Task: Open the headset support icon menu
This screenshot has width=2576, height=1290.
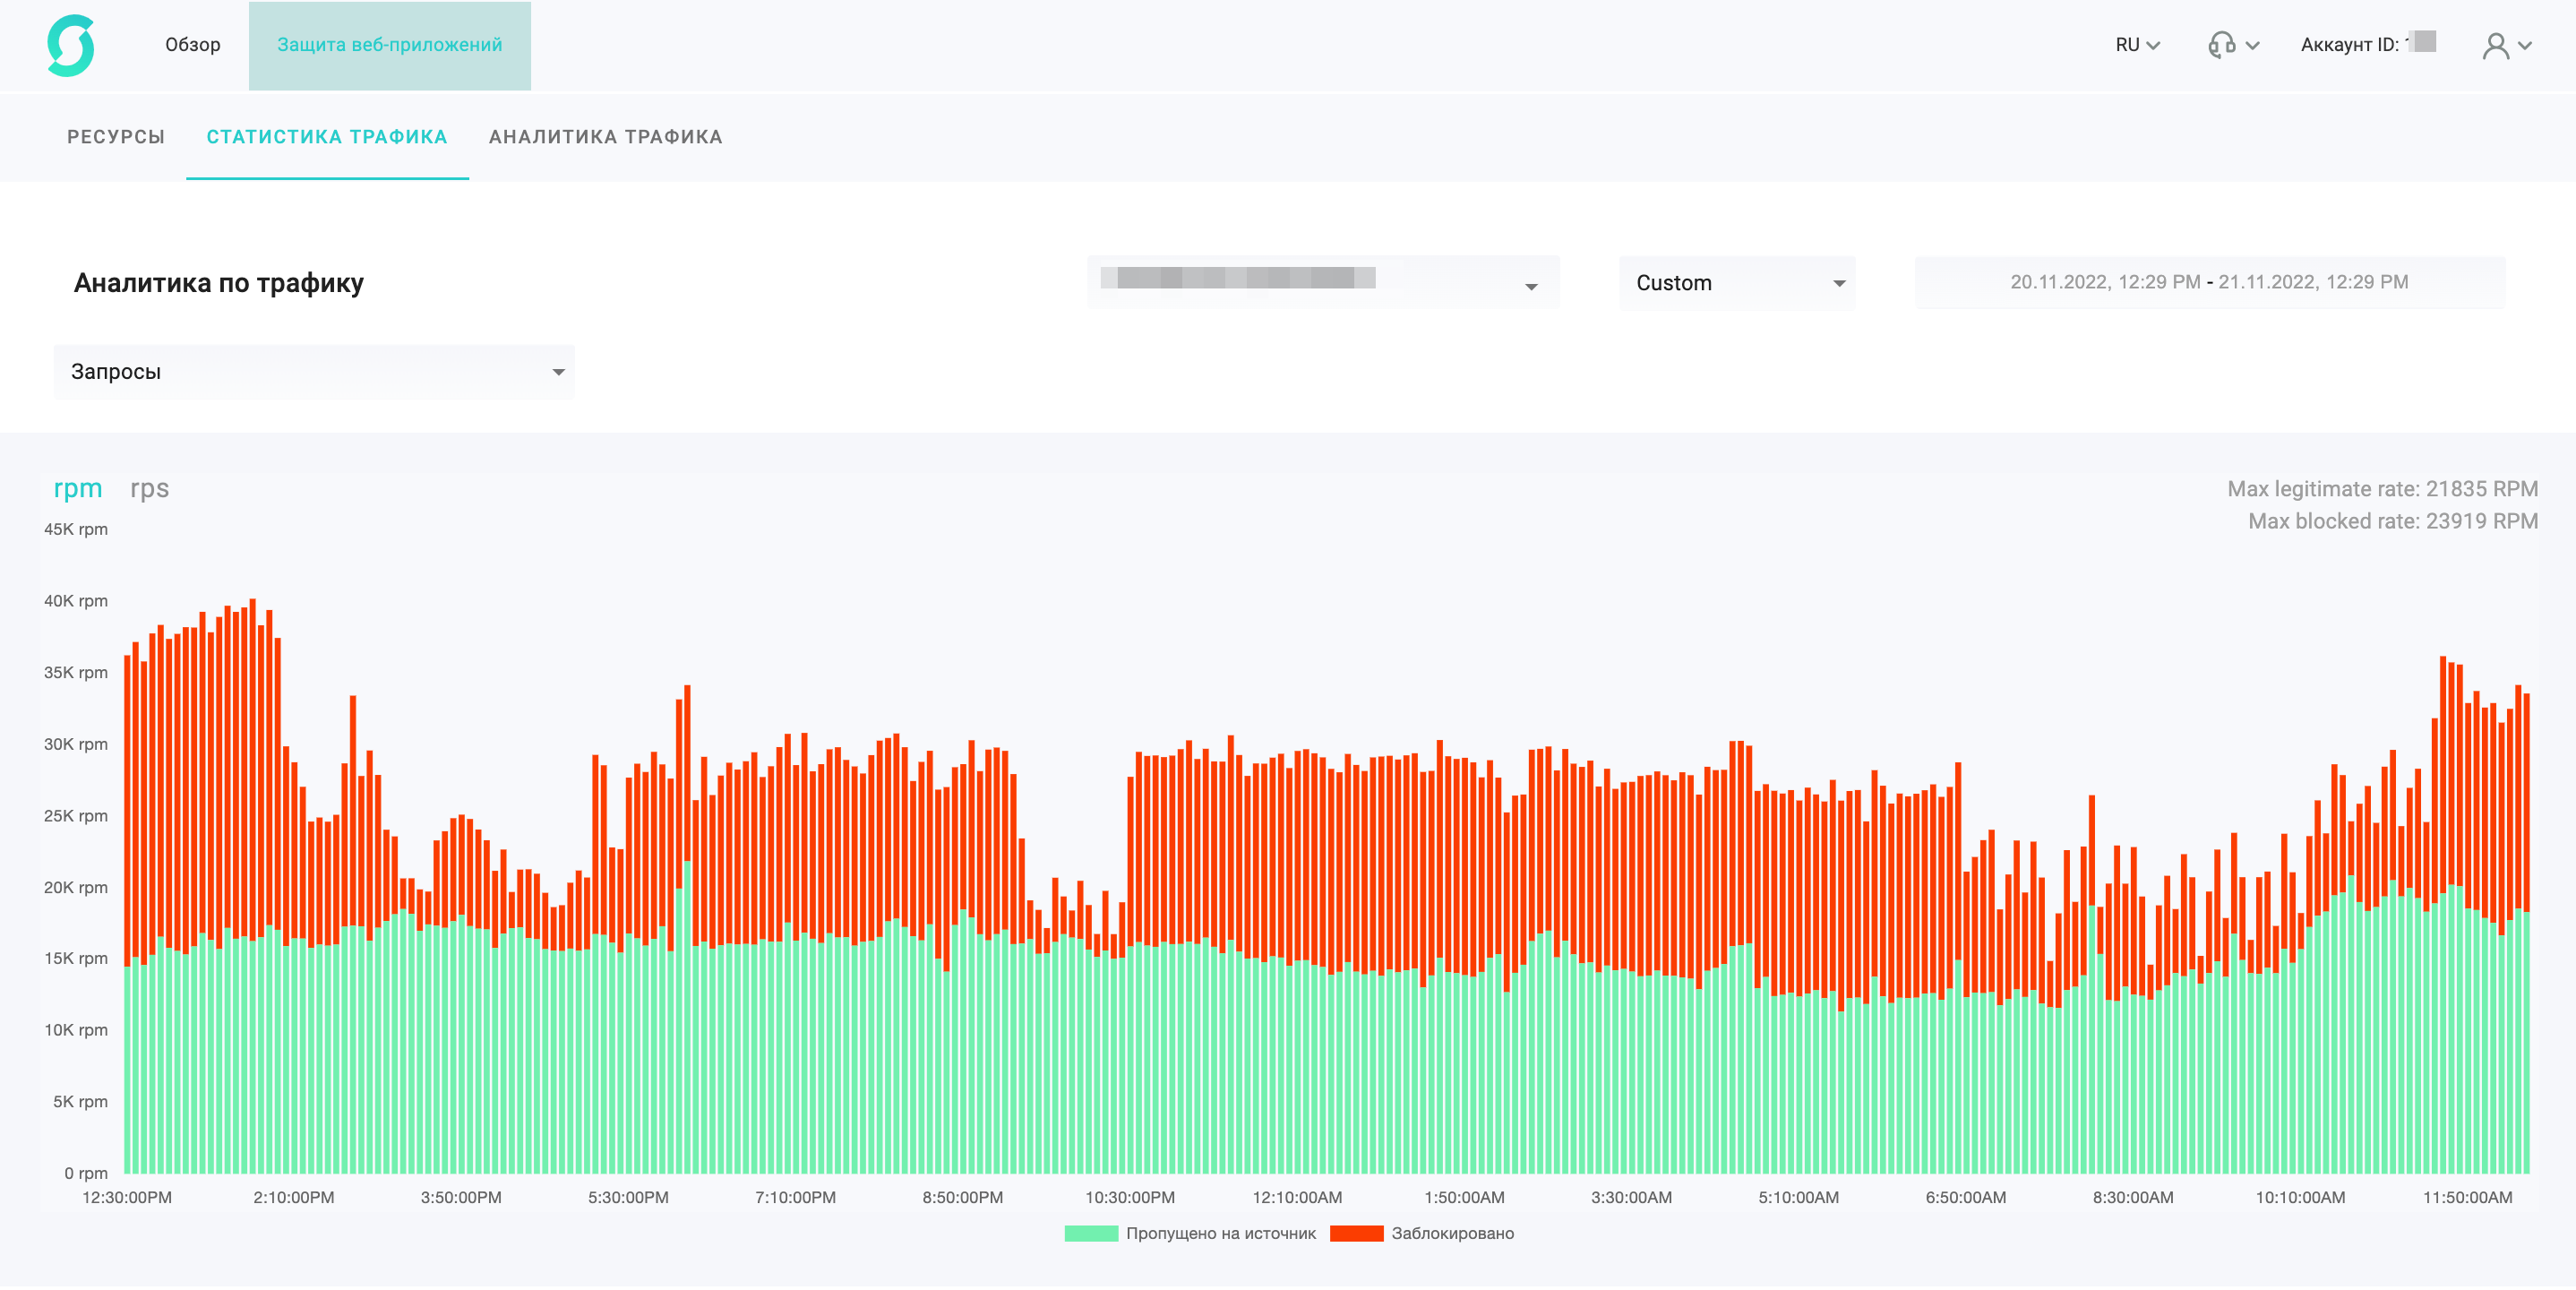Action: click(2221, 45)
